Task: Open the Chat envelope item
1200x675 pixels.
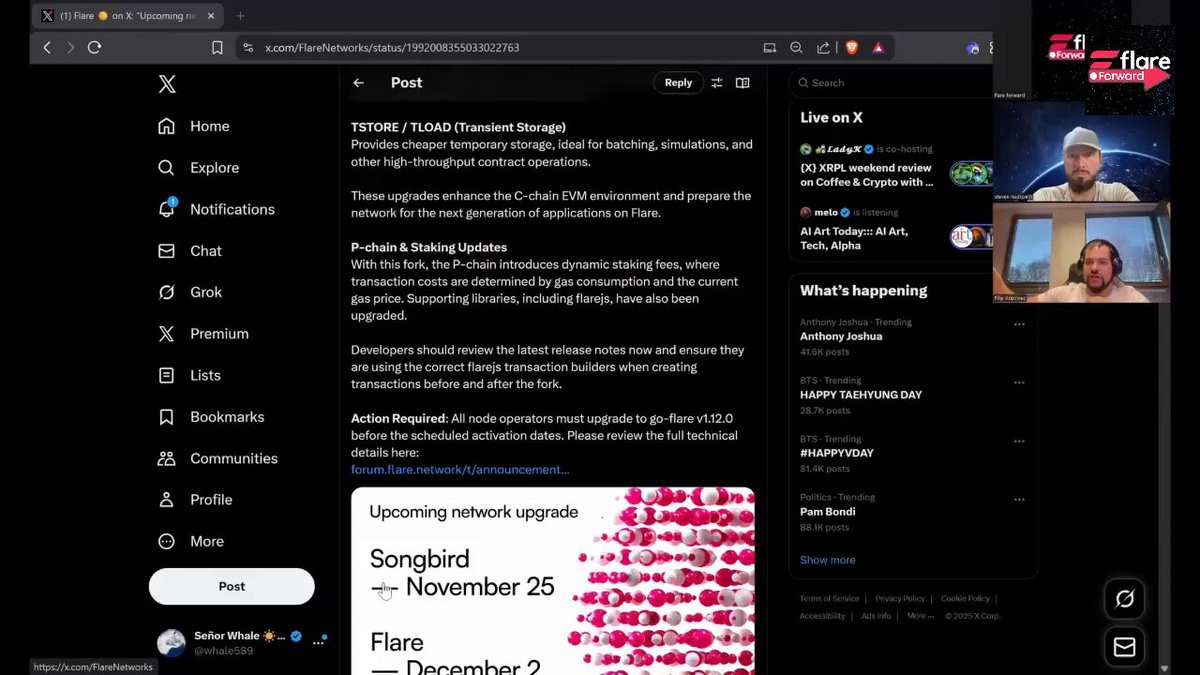Action: [190, 251]
